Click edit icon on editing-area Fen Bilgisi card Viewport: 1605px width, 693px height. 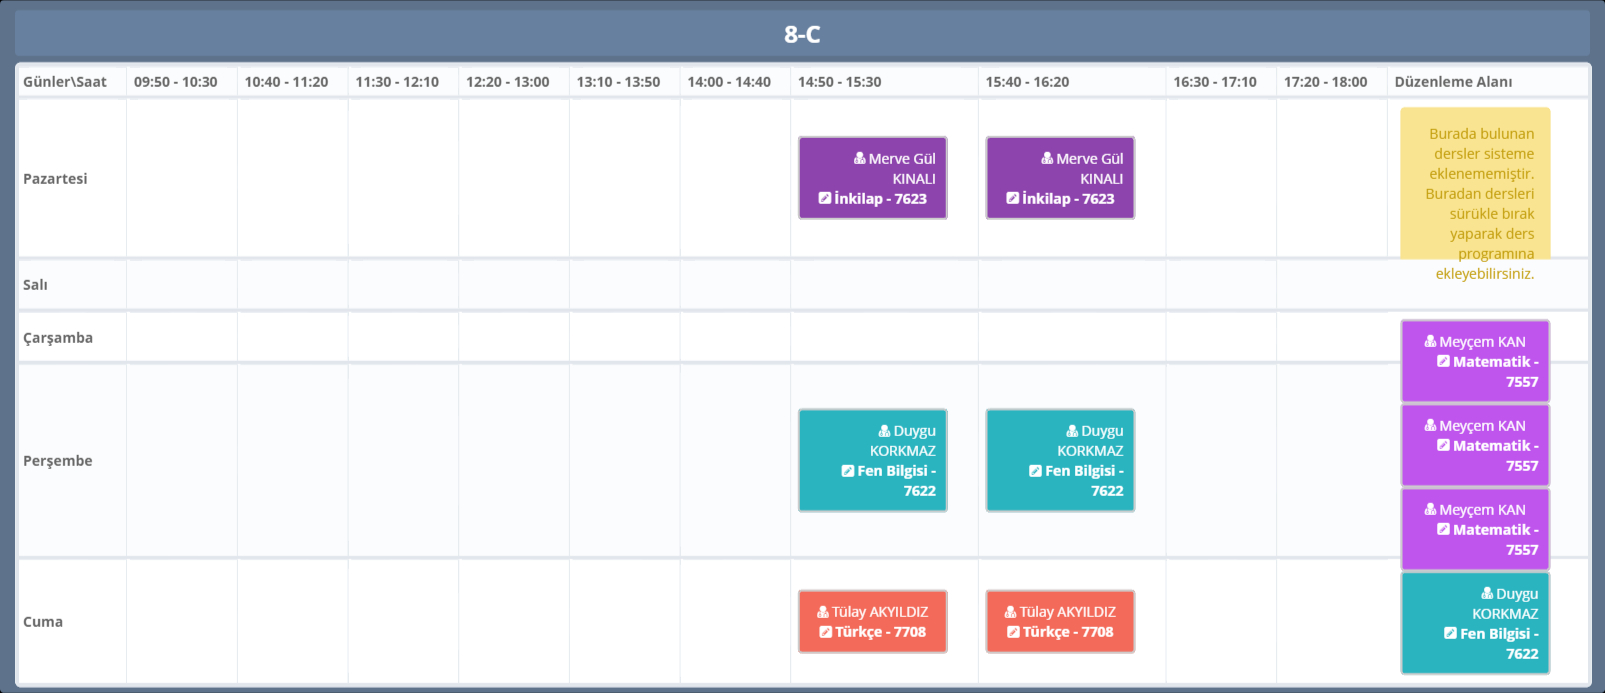tap(1451, 634)
